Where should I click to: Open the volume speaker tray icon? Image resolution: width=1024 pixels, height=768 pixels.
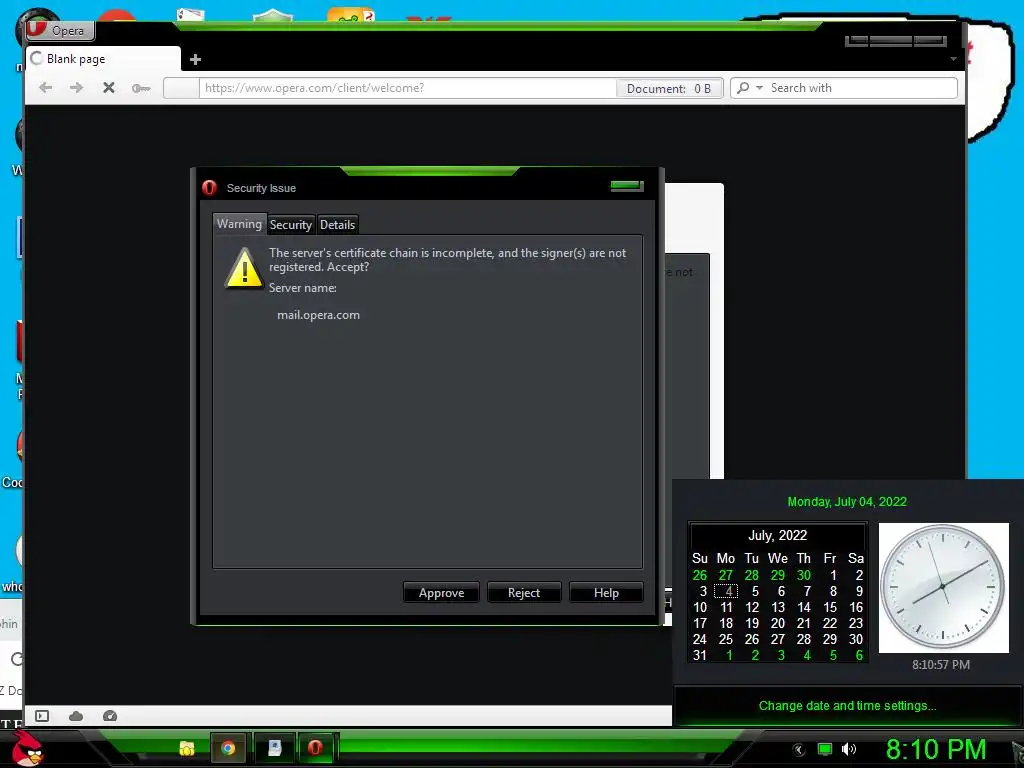(849, 750)
